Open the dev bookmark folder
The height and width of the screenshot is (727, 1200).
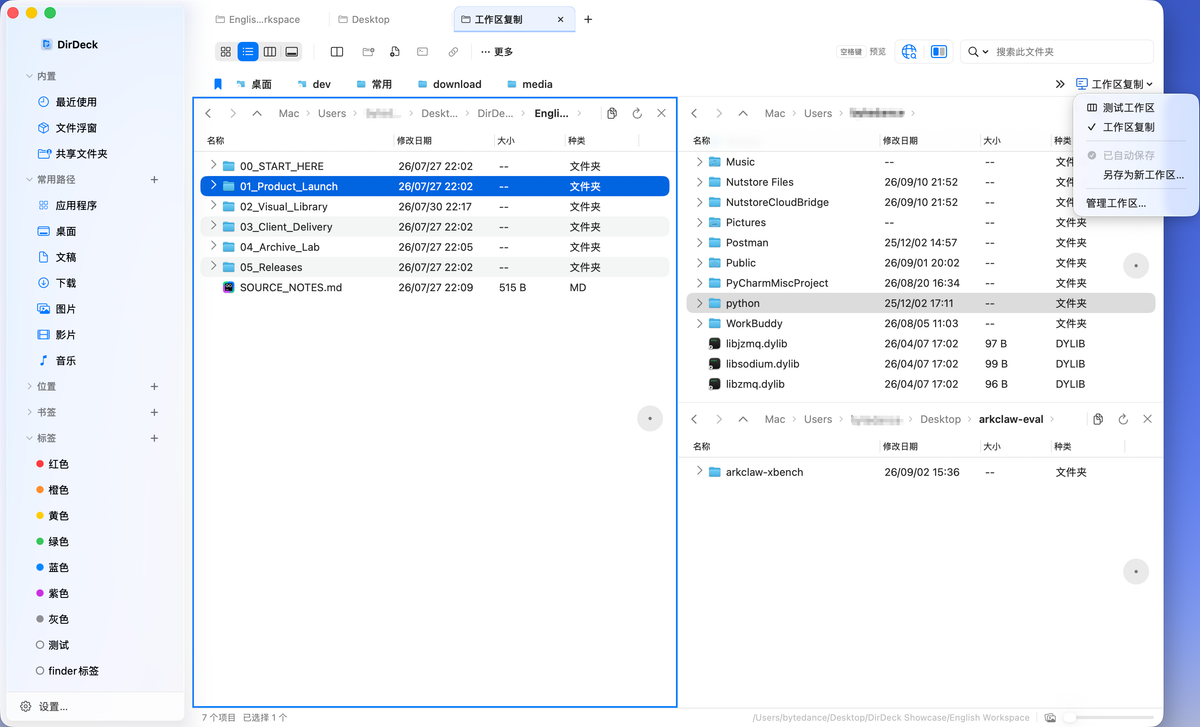click(314, 84)
